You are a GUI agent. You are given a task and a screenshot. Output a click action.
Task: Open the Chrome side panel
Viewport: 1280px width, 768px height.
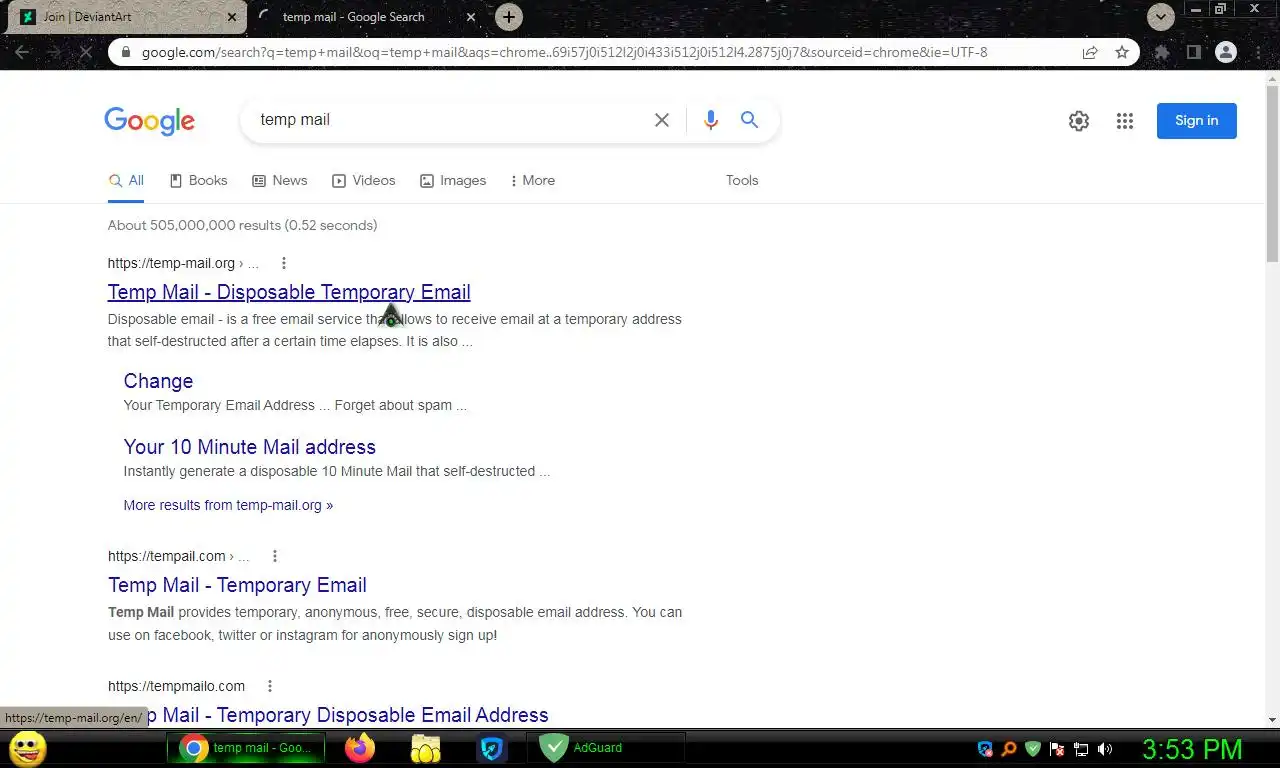tap(1193, 52)
